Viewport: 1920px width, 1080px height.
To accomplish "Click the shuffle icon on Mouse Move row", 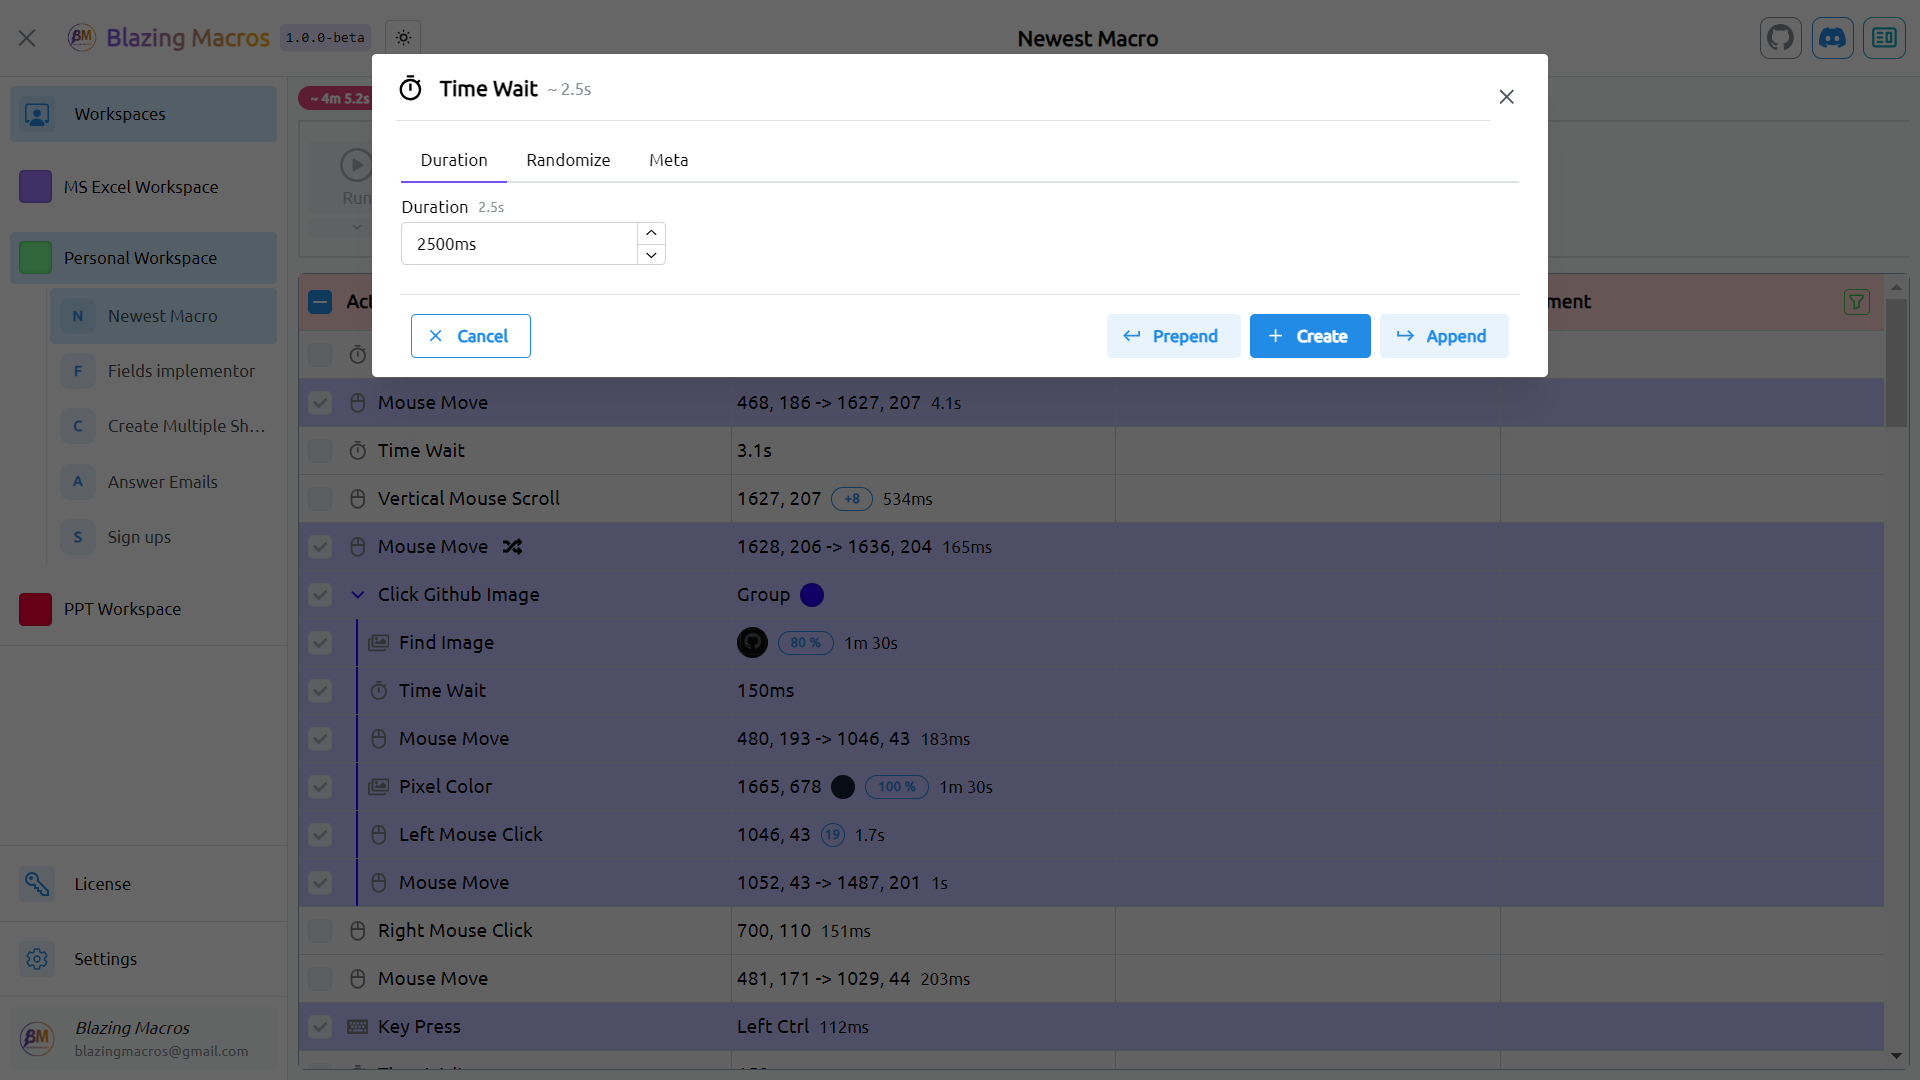I will [512, 547].
